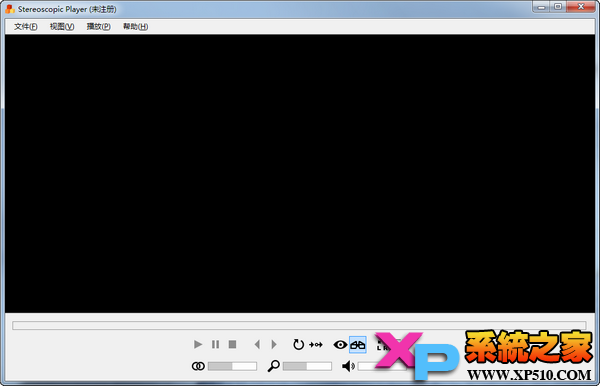Click the magnifier zoom icon
This screenshot has height=386, width=600.
[x=273, y=366]
